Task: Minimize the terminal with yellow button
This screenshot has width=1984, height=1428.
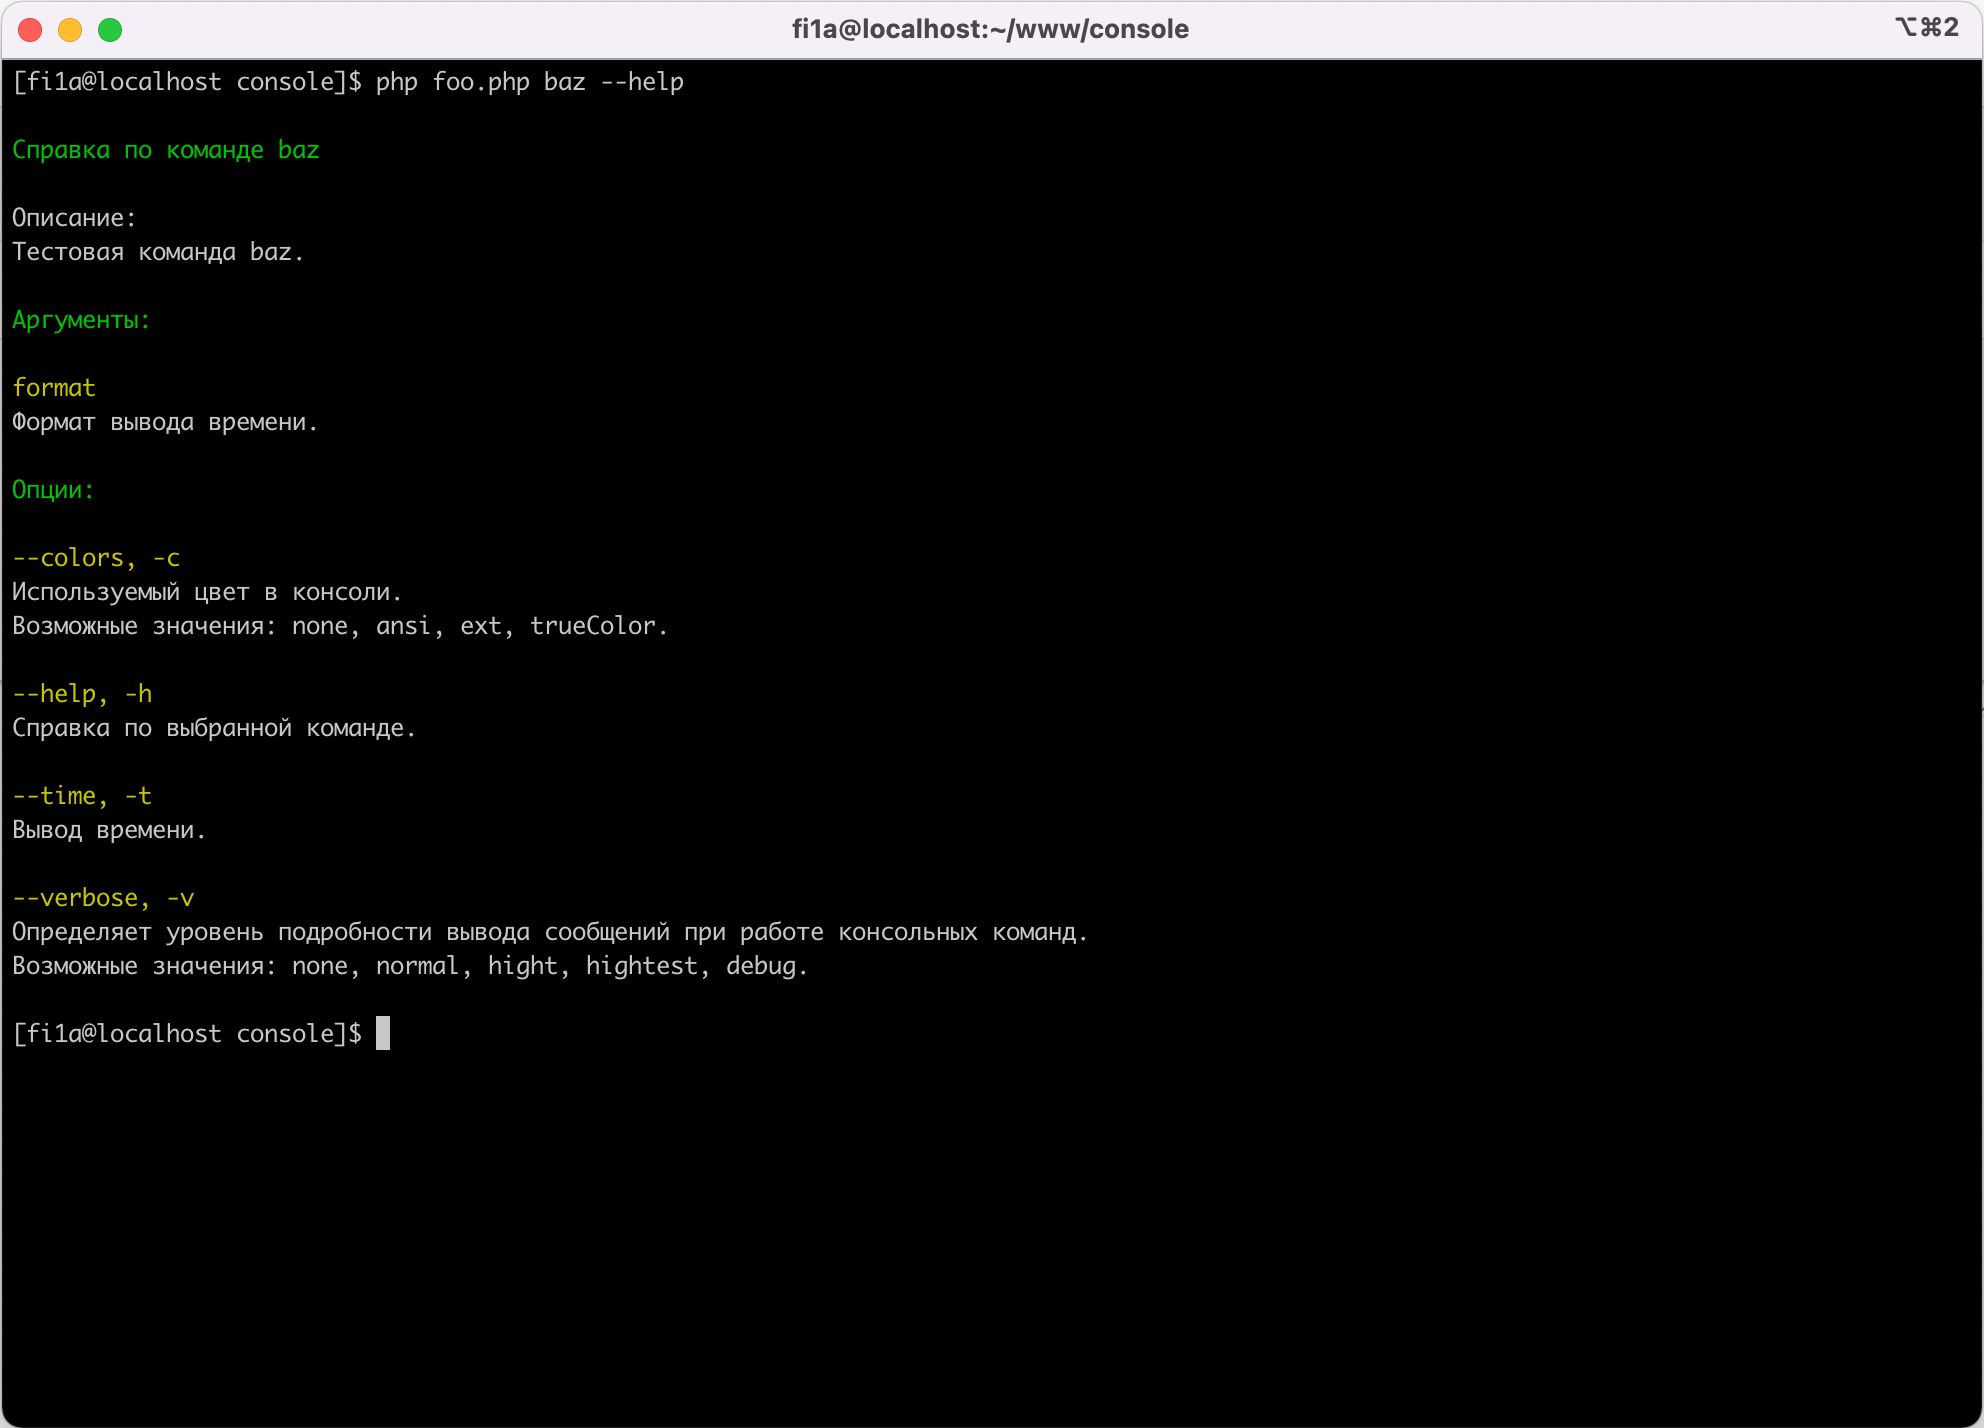Action: click(x=70, y=30)
